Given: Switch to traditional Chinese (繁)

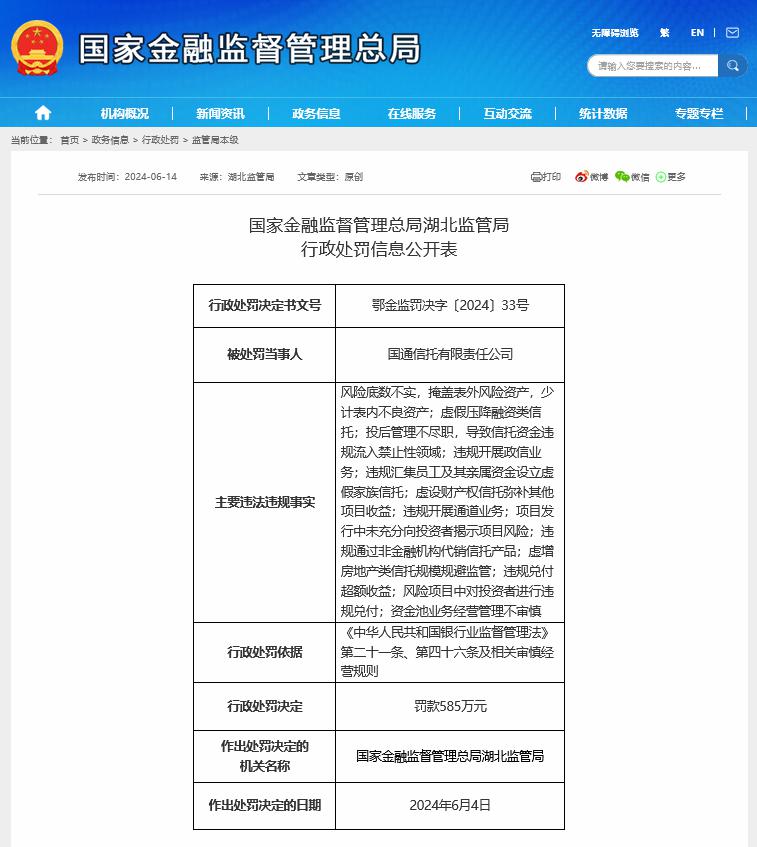Looking at the screenshot, I should coord(665,33).
